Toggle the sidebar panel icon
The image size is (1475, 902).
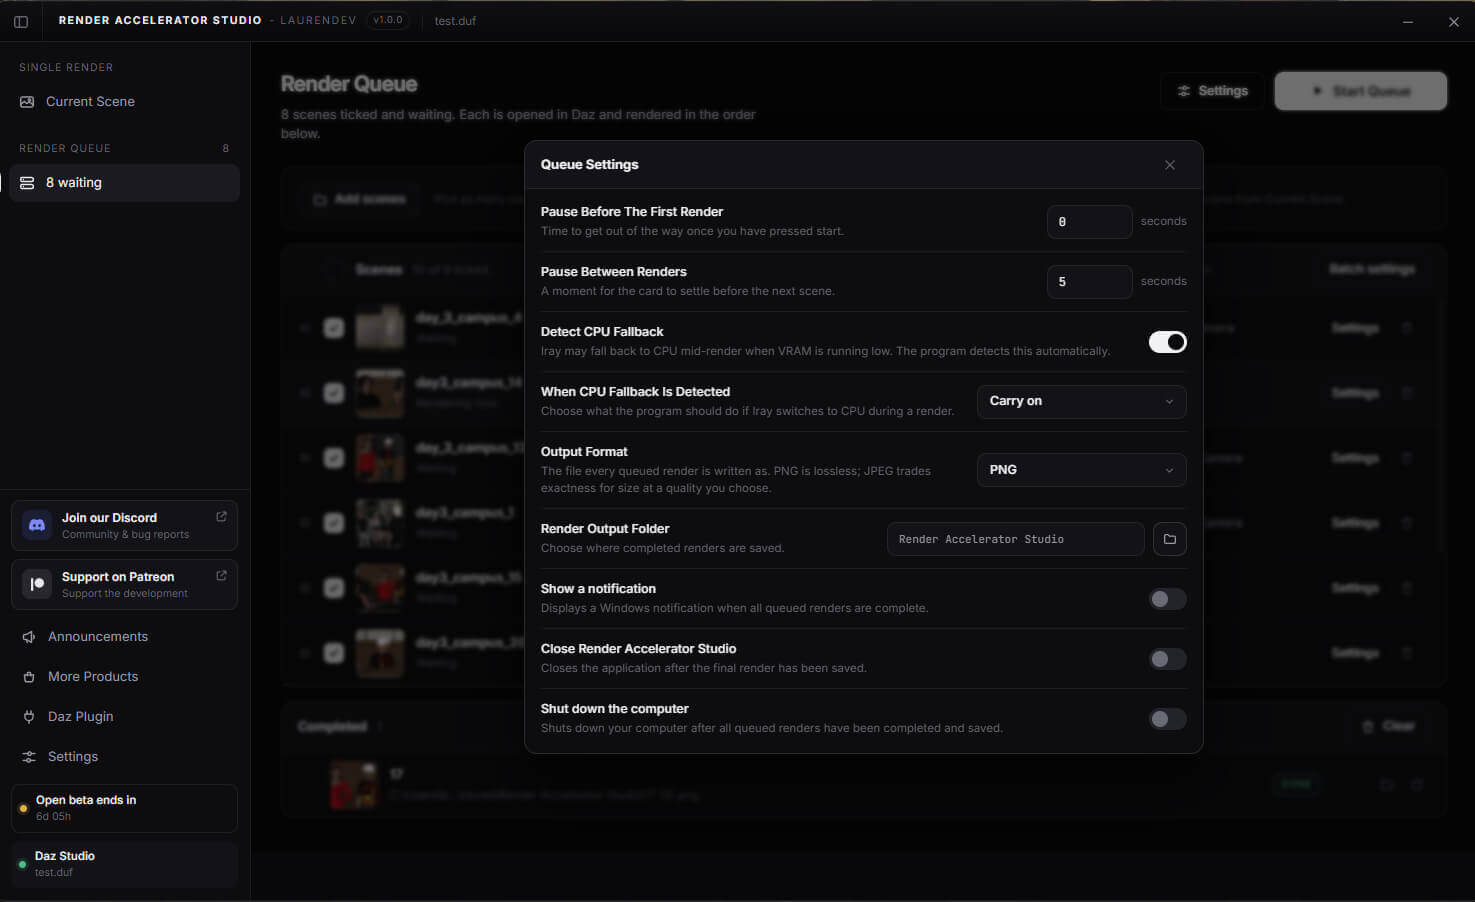(x=21, y=21)
